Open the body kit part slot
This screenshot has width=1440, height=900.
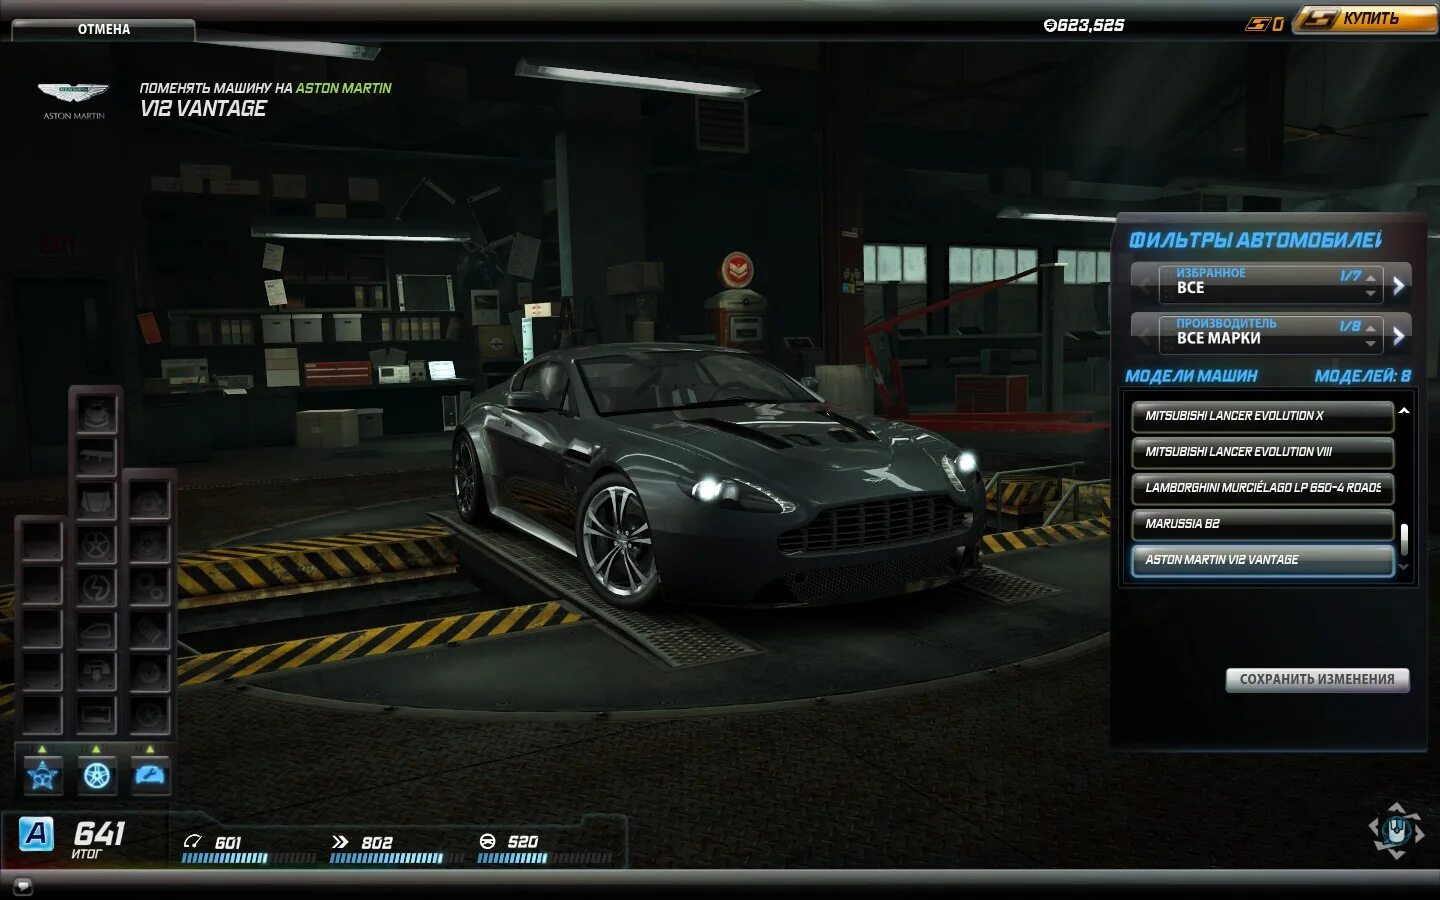click(x=97, y=413)
